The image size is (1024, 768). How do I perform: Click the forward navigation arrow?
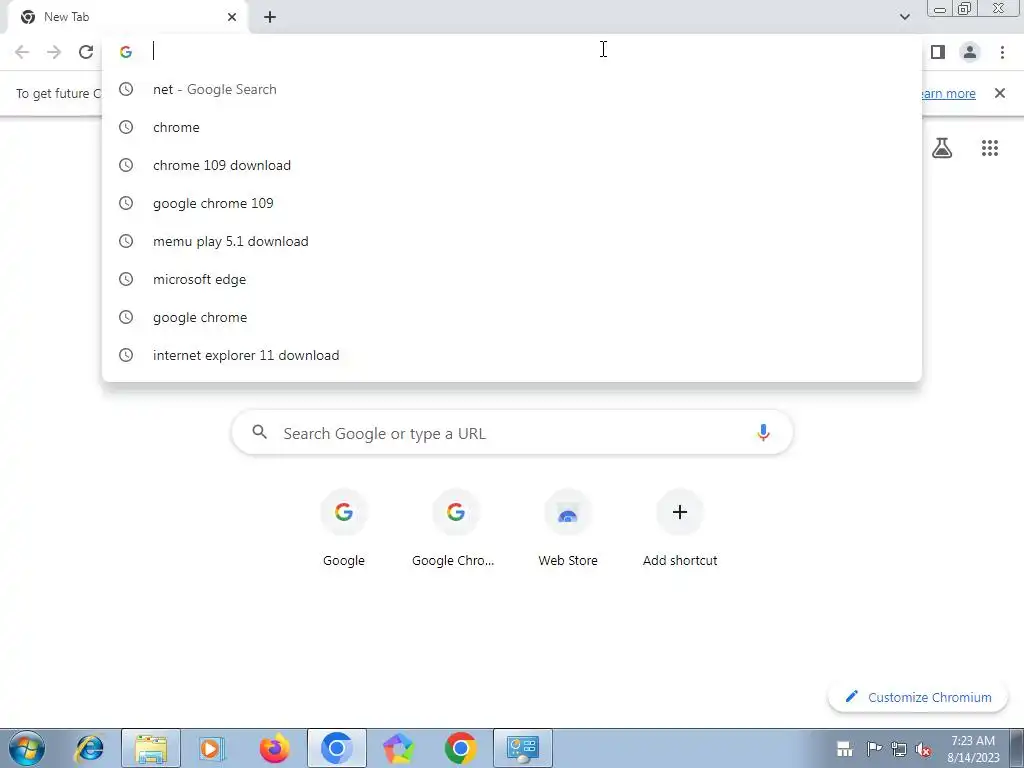[54, 52]
